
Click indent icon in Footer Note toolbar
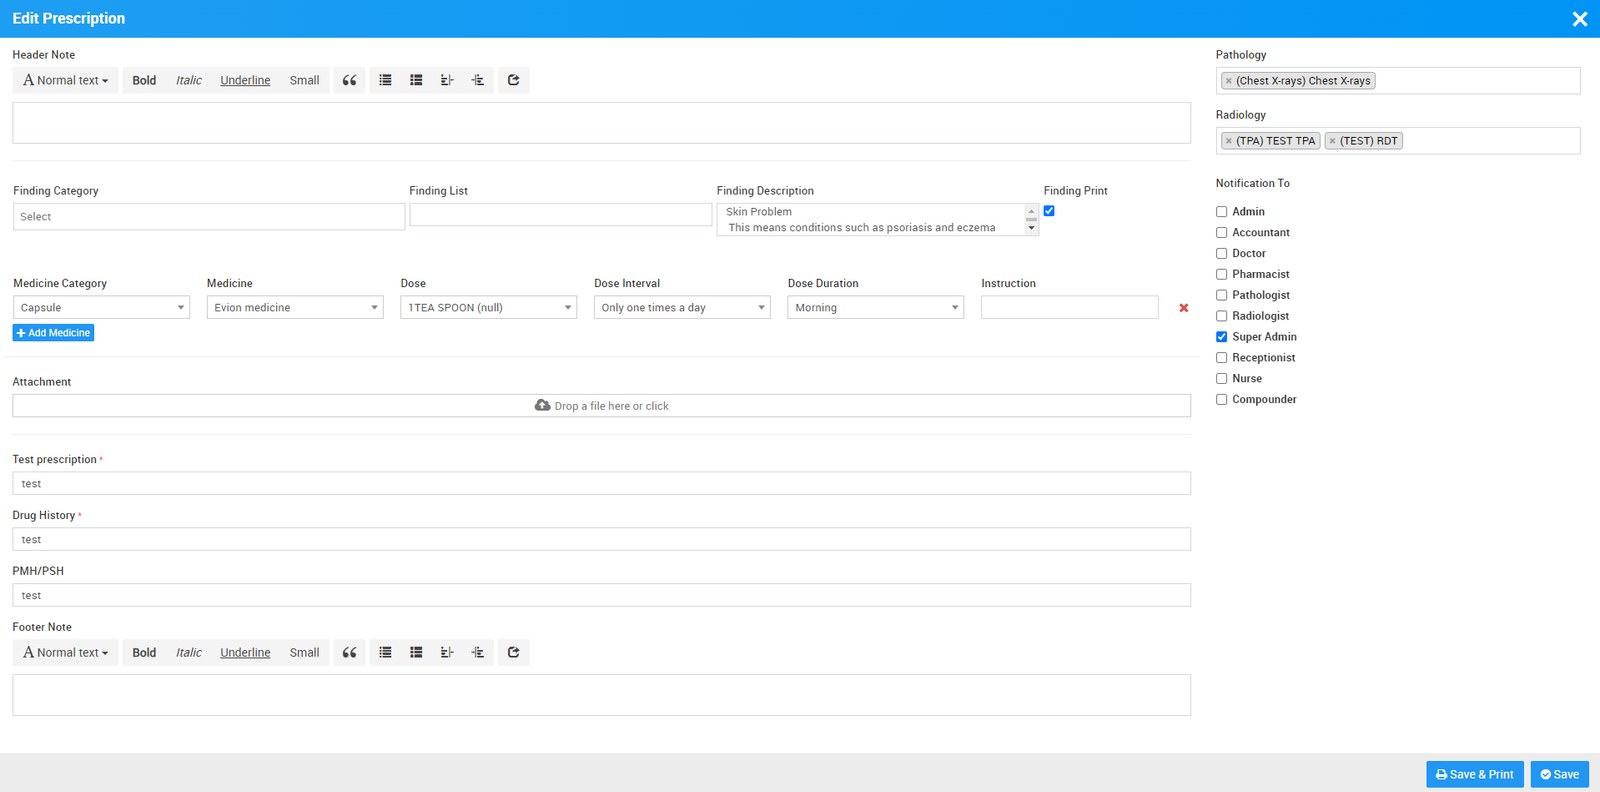[478, 653]
